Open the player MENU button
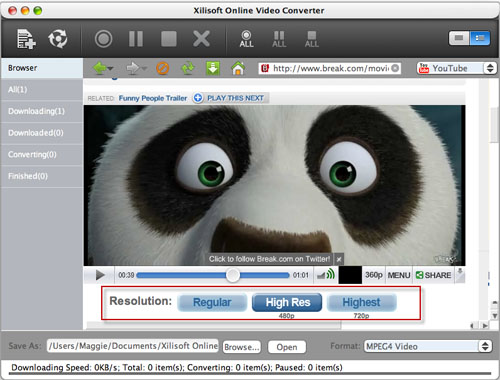The image size is (500, 380). [x=399, y=275]
